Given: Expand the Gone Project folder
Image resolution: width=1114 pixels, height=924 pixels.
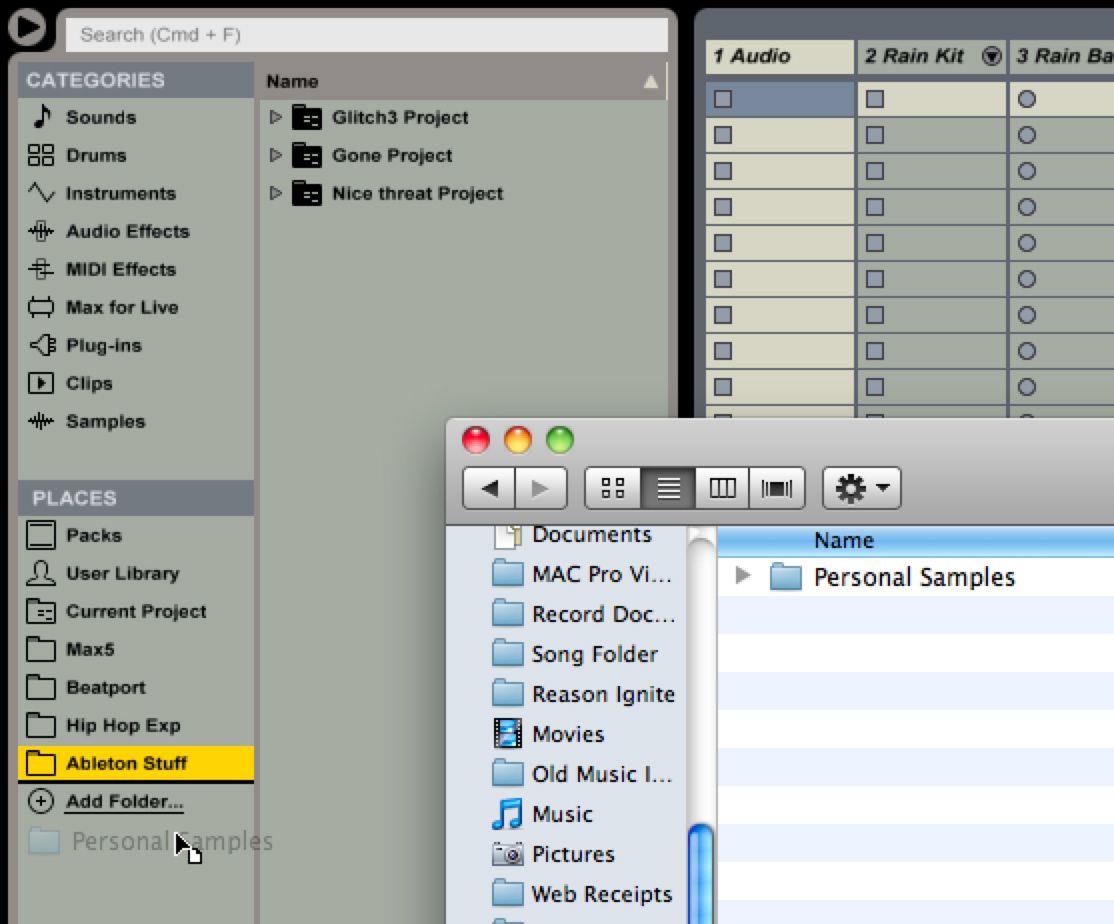Looking at the screenshot, I should coord(276,155).
